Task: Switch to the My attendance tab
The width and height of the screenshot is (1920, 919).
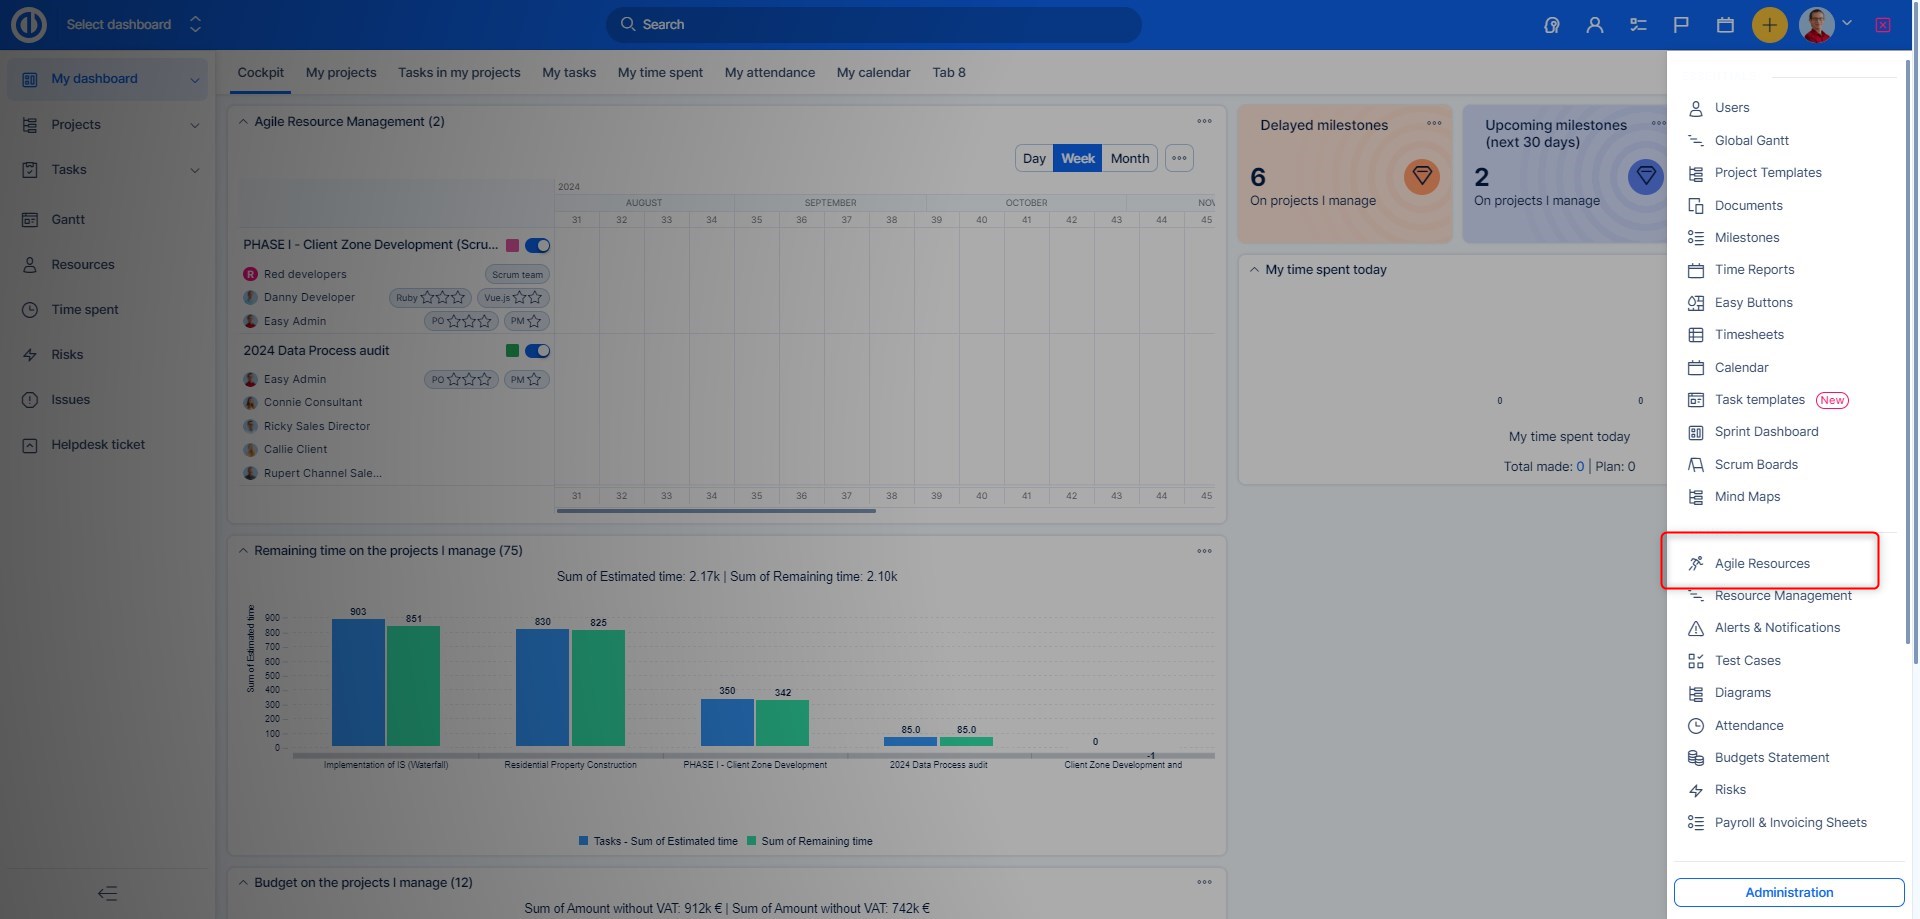Action: point(769,72)
